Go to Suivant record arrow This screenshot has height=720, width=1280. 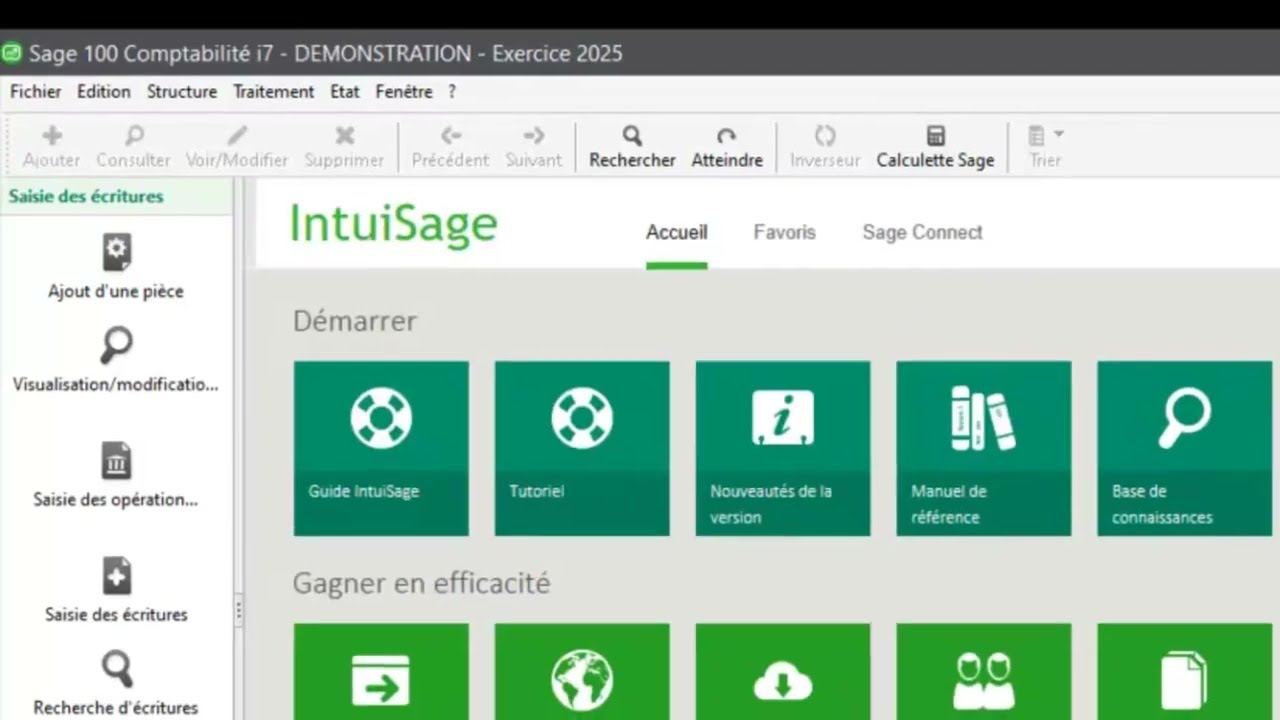534,135
